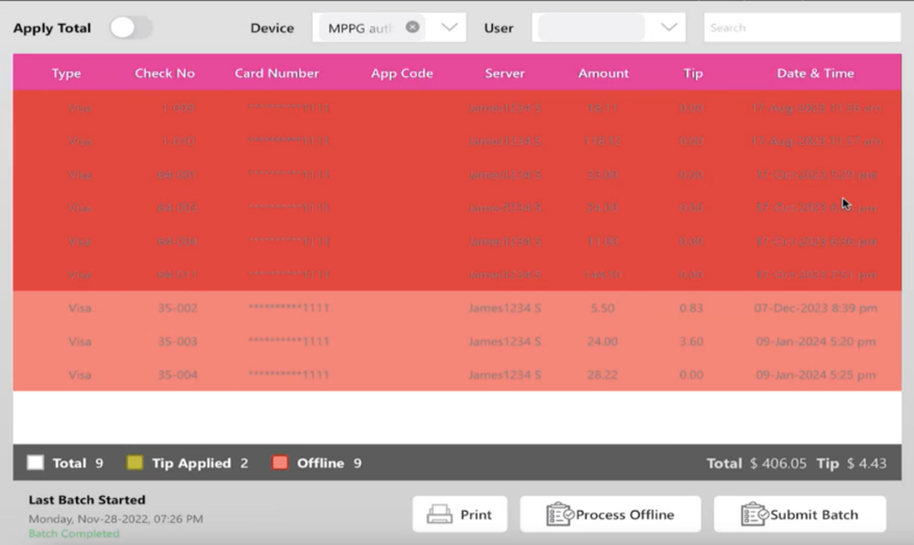The image size is (914, 545).
Task: Expand the Device dropdown arrow
Action: pyautogui.click(x=450, y=27)
